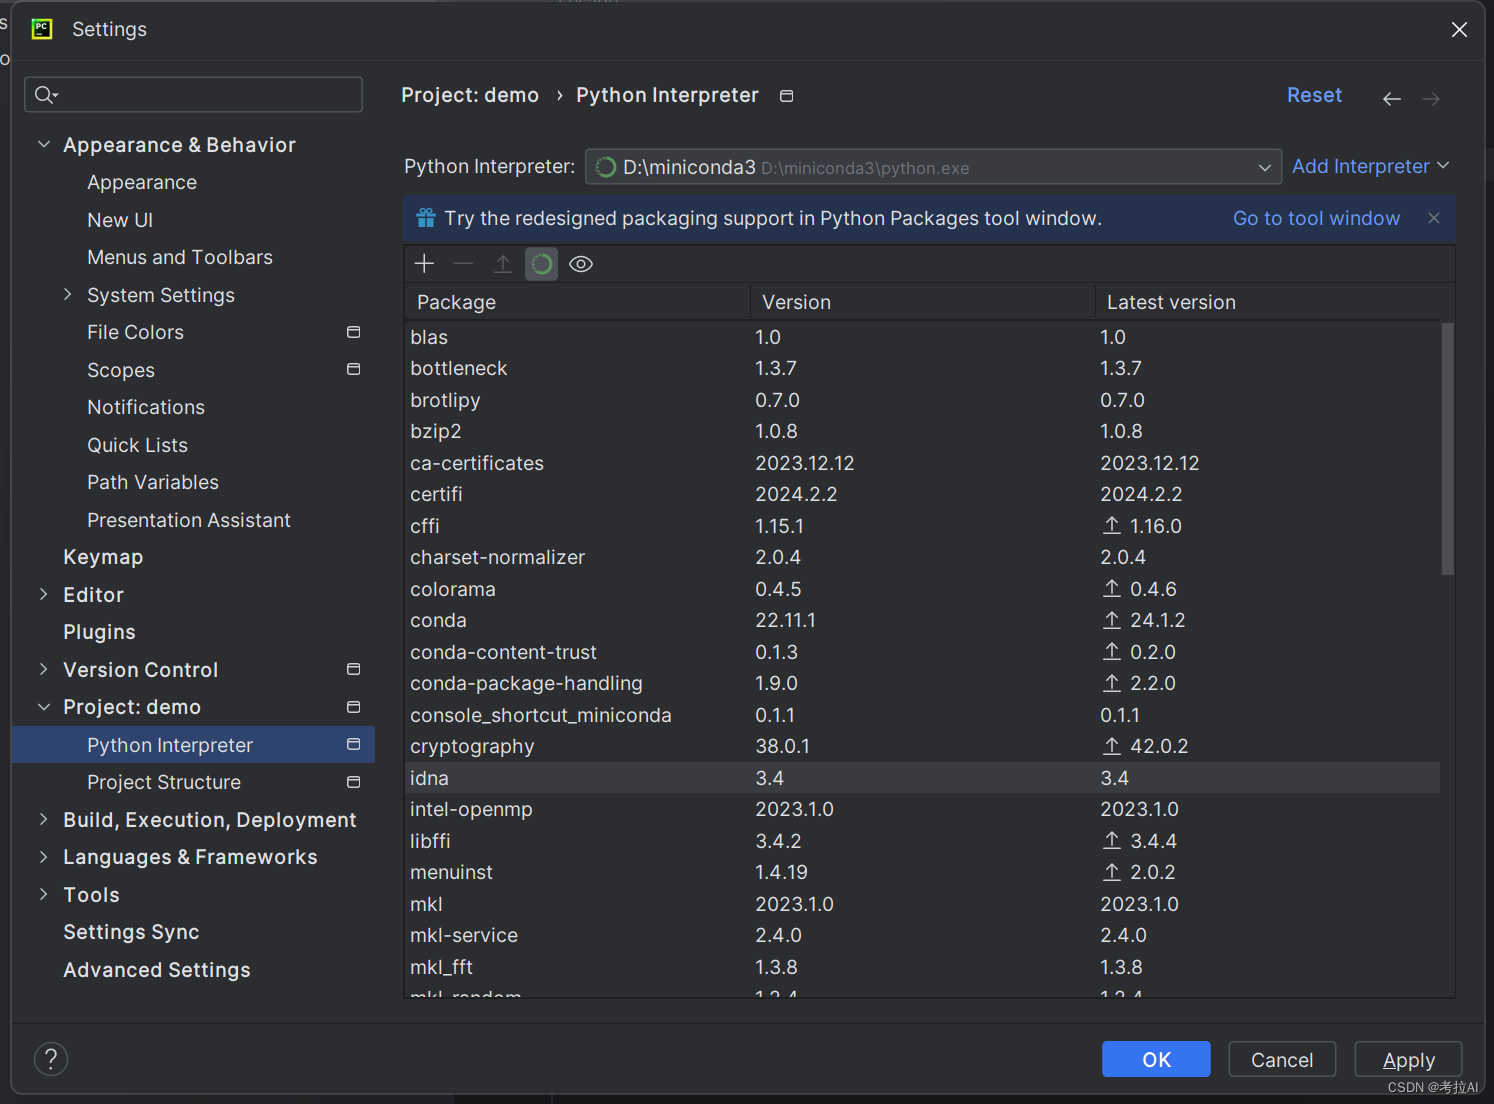Click the PyCharm logo in title bar
Image resolution: width=1494 pixels, height=1104 pixels.
point(42,29)
